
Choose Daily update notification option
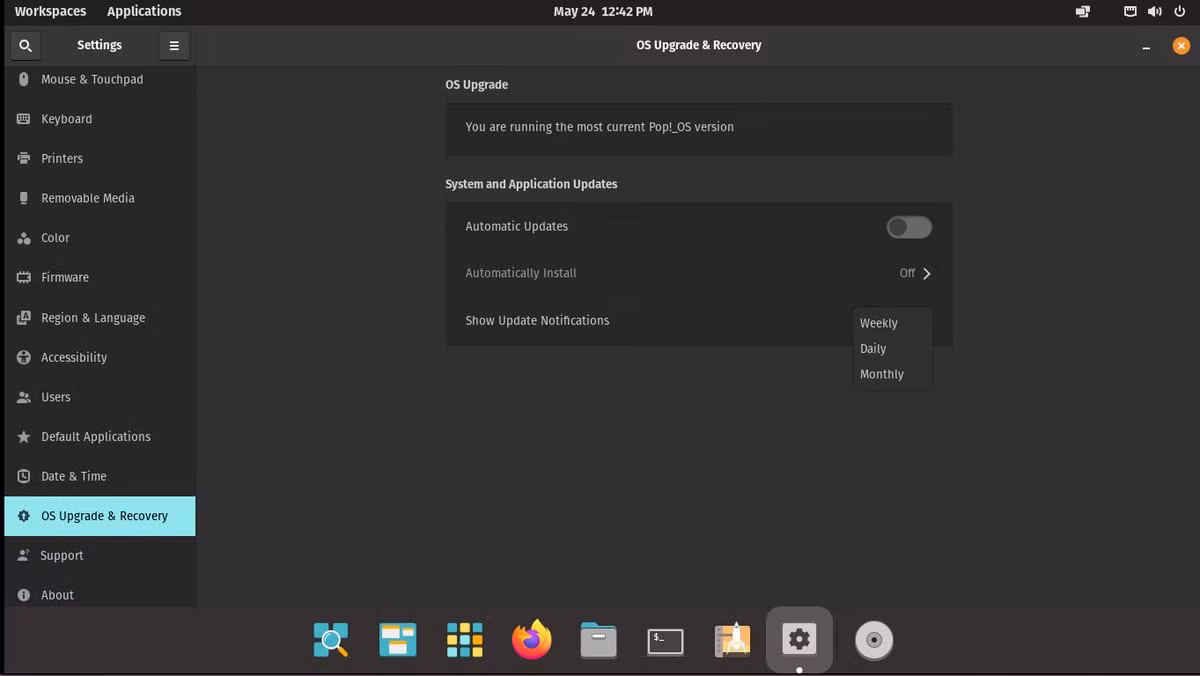click(x=873, y=349)
